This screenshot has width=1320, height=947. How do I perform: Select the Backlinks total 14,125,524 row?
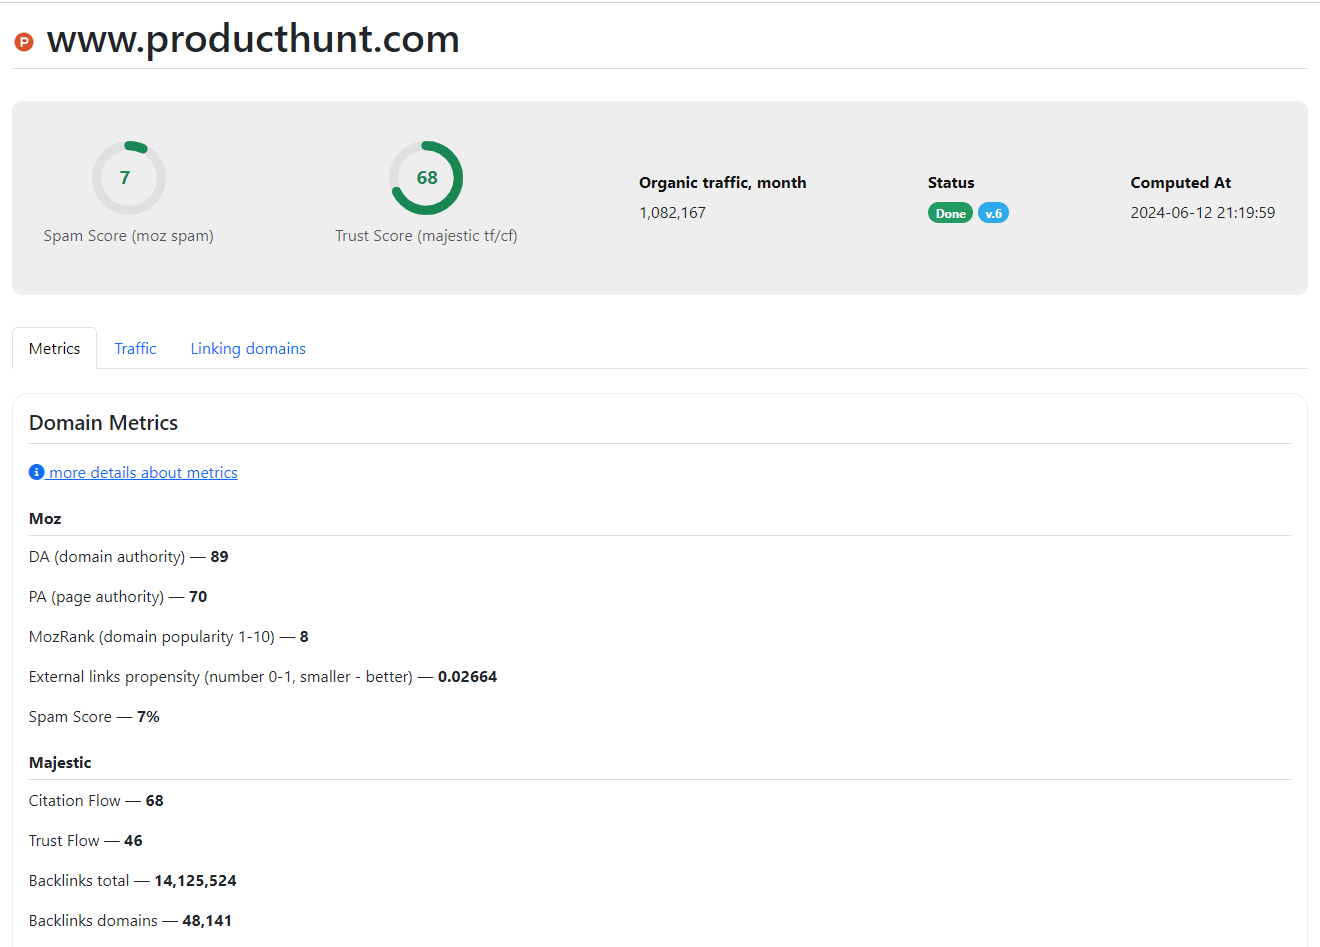(133, 881)
